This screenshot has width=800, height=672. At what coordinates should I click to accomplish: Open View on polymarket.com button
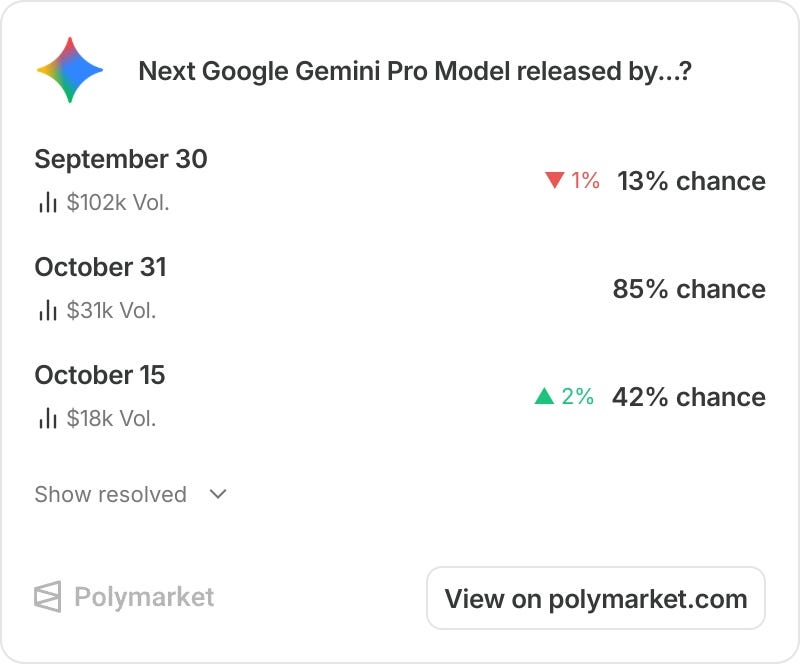(x=595, y=598)
